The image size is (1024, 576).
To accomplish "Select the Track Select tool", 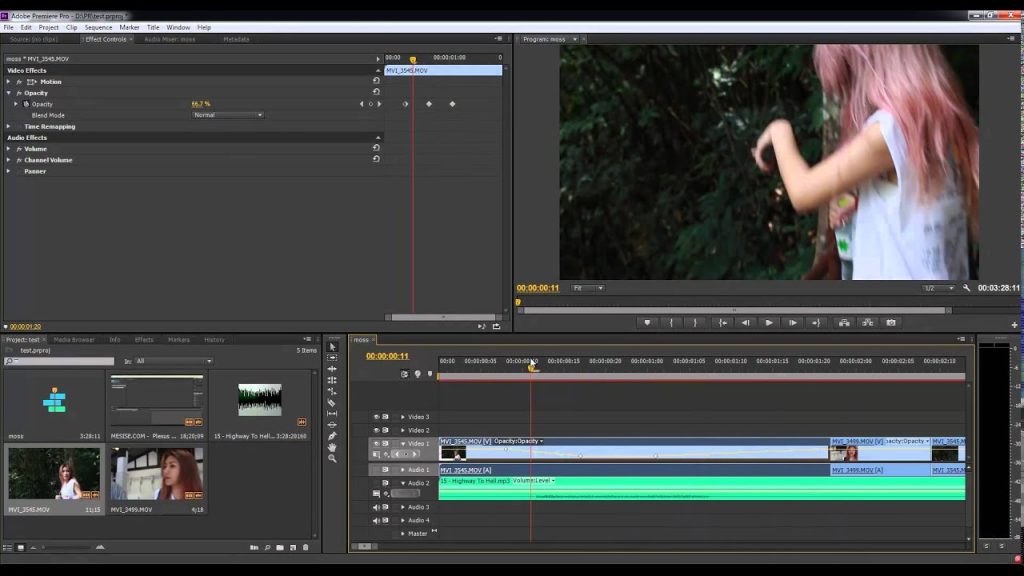I will click(x=332, y=358).
